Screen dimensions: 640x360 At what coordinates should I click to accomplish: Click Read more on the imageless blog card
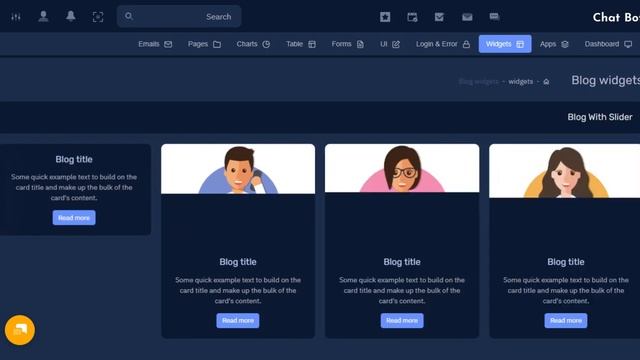(74, 218)
